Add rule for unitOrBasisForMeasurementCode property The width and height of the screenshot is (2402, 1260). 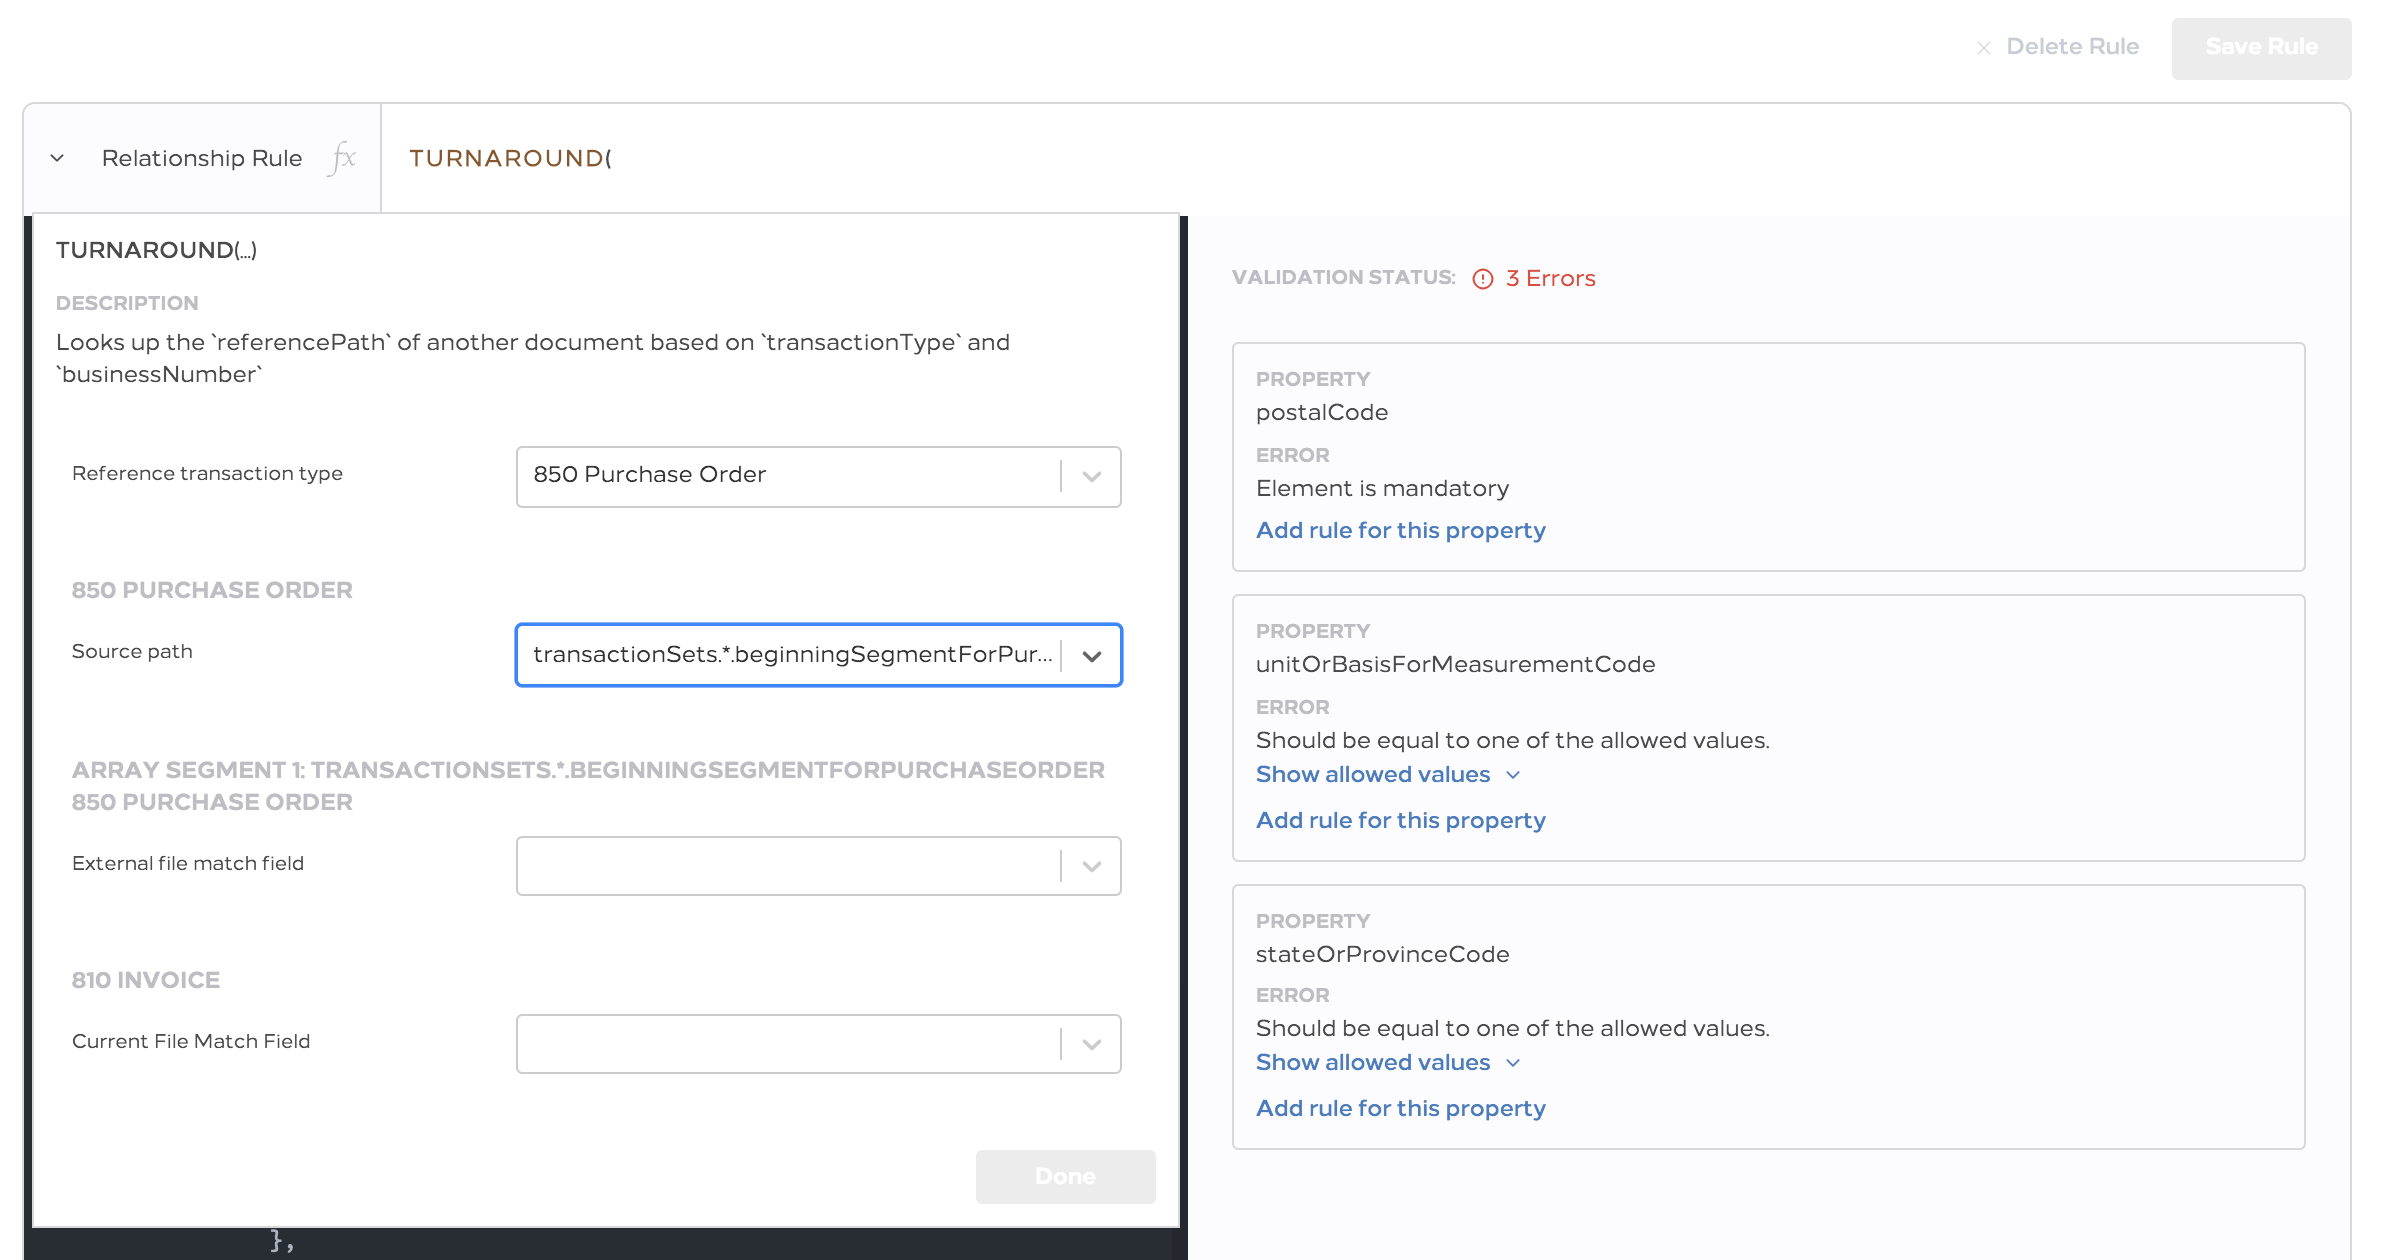(x=1400, y=820)
